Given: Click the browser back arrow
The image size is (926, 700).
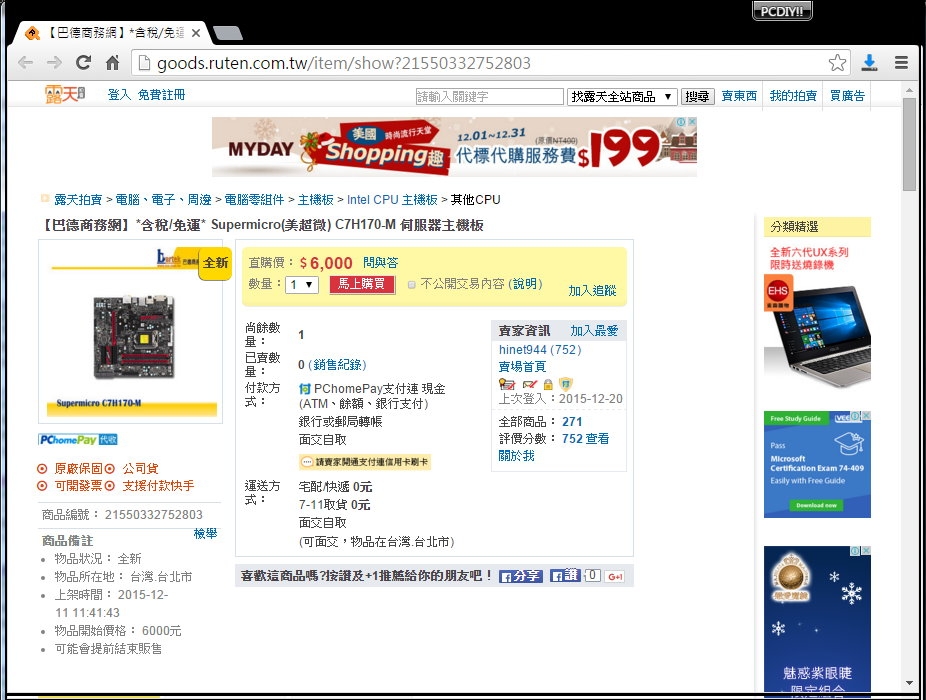Looking at the screenshot, I should [25, 63].
